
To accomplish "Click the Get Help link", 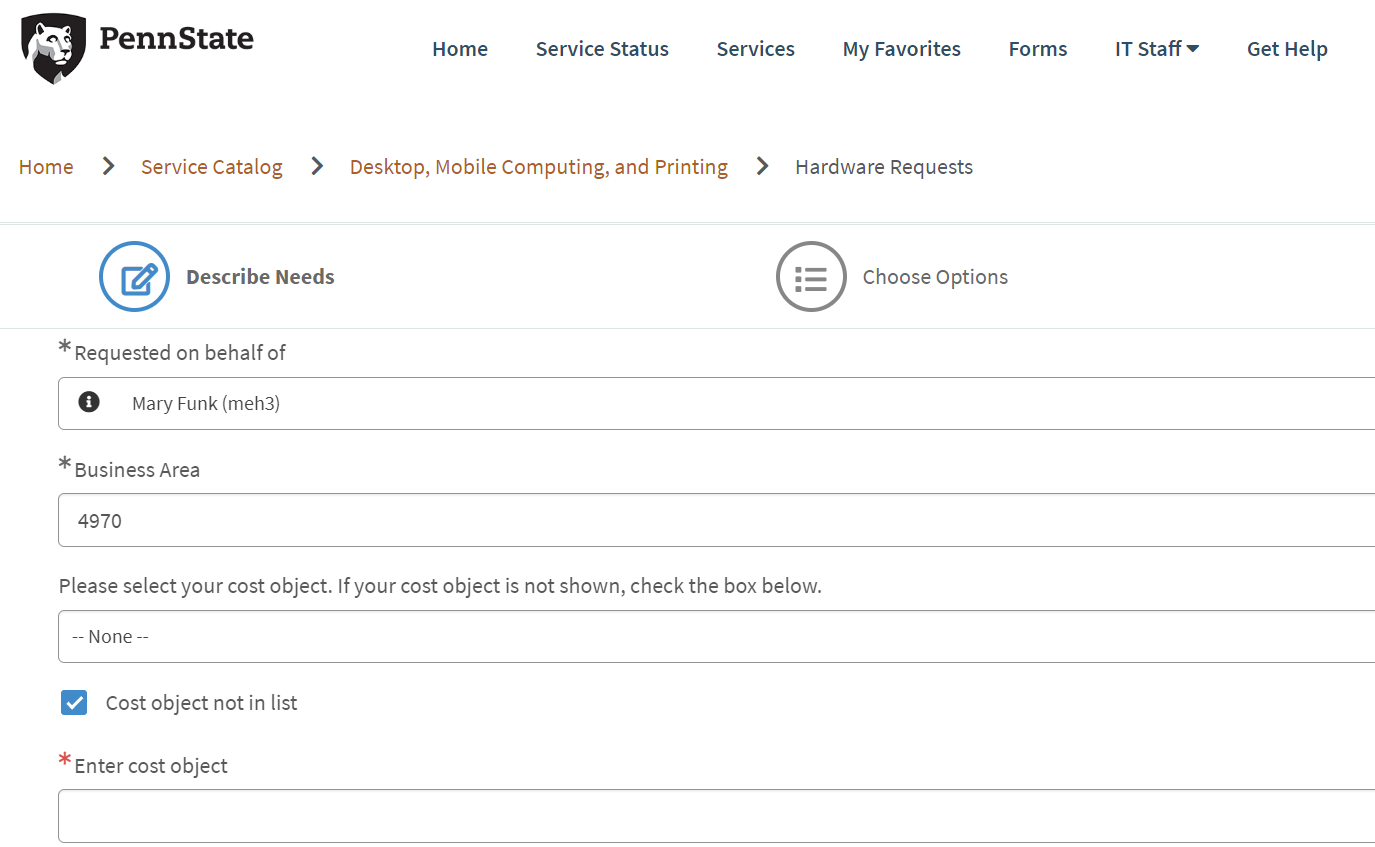I will pyautogui.click(x=1287, y=48).
